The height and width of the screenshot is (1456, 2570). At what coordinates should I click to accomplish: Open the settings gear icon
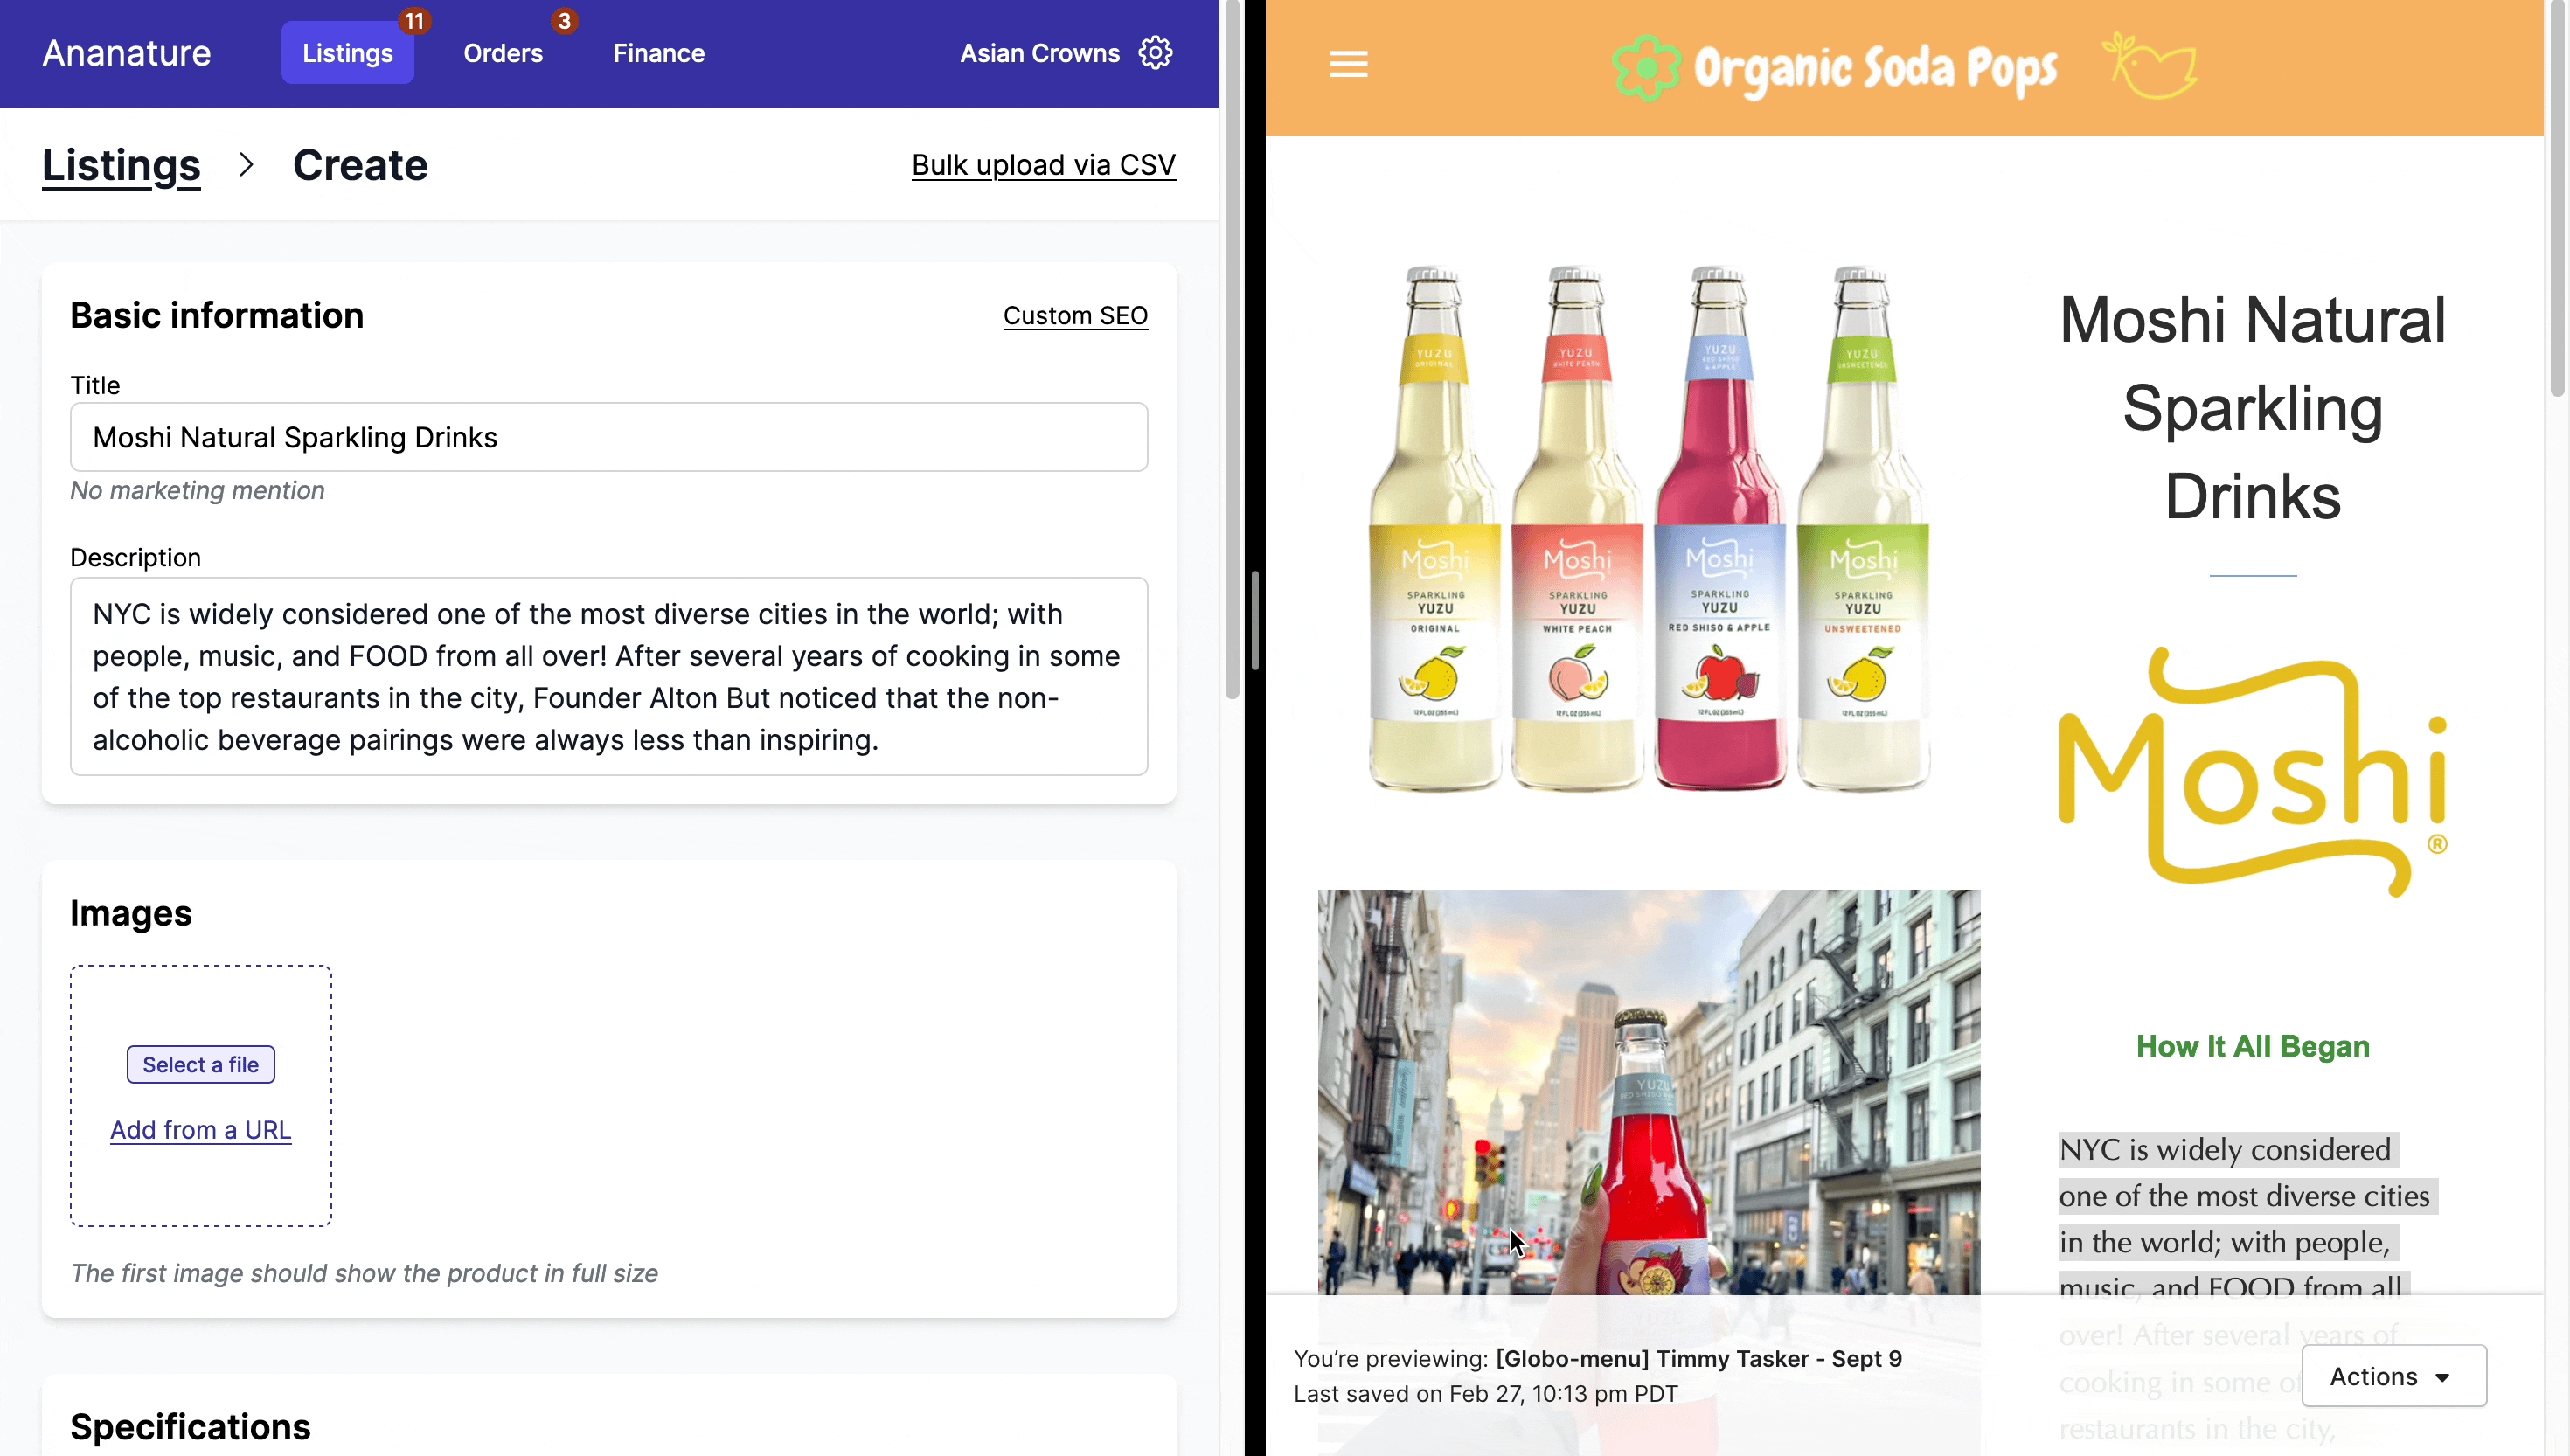click(1155, 53)
